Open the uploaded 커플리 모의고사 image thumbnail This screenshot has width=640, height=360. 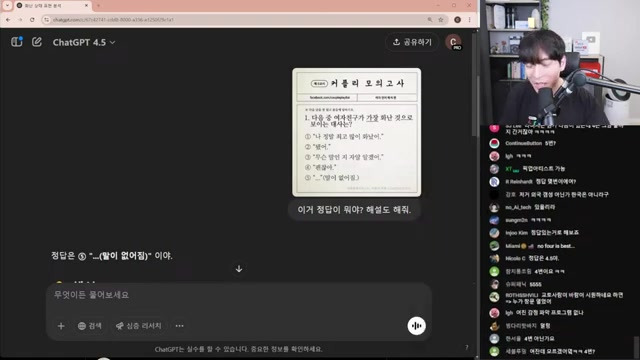tap(356, 132)
